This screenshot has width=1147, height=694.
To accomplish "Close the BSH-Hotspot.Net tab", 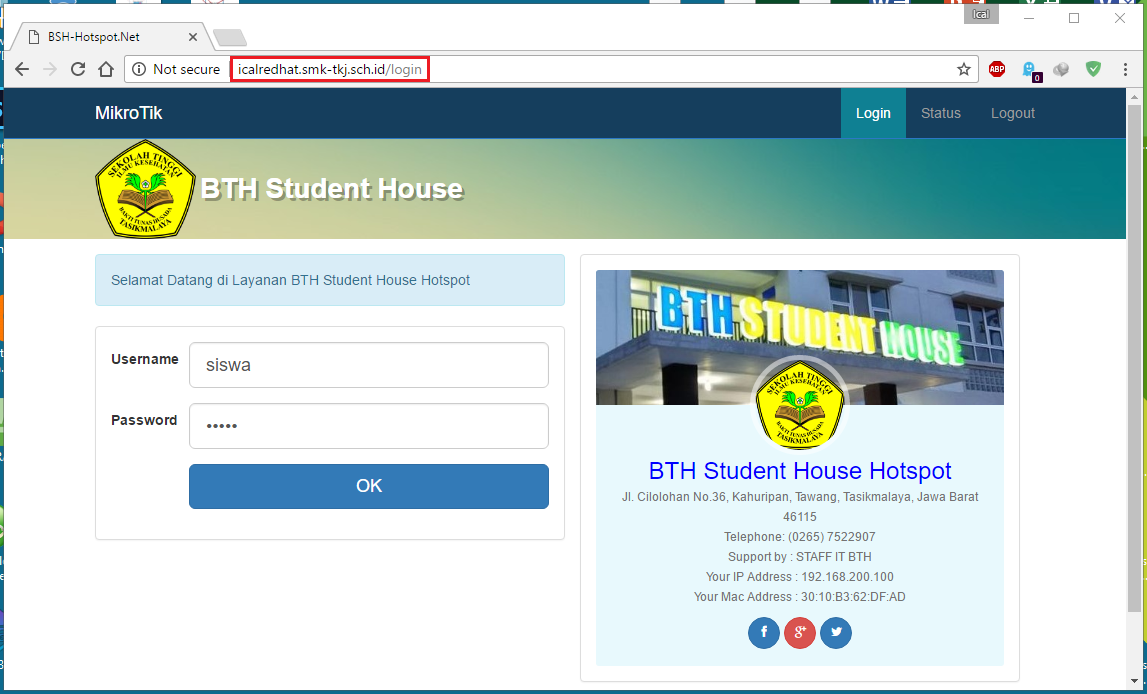I will point(193,37).
